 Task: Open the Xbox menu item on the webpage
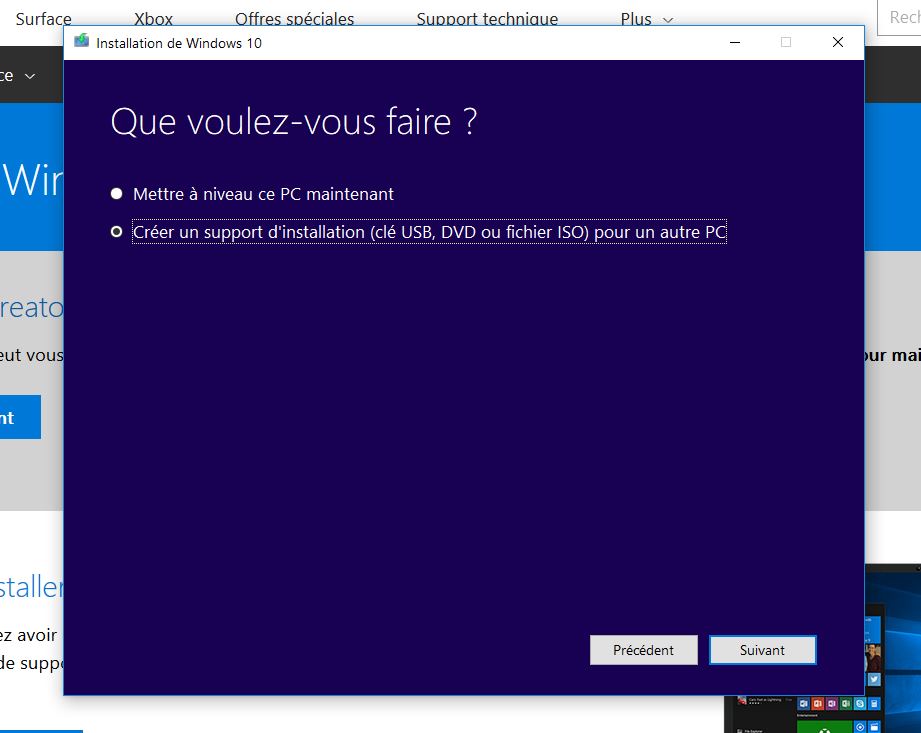coord(153,19)
